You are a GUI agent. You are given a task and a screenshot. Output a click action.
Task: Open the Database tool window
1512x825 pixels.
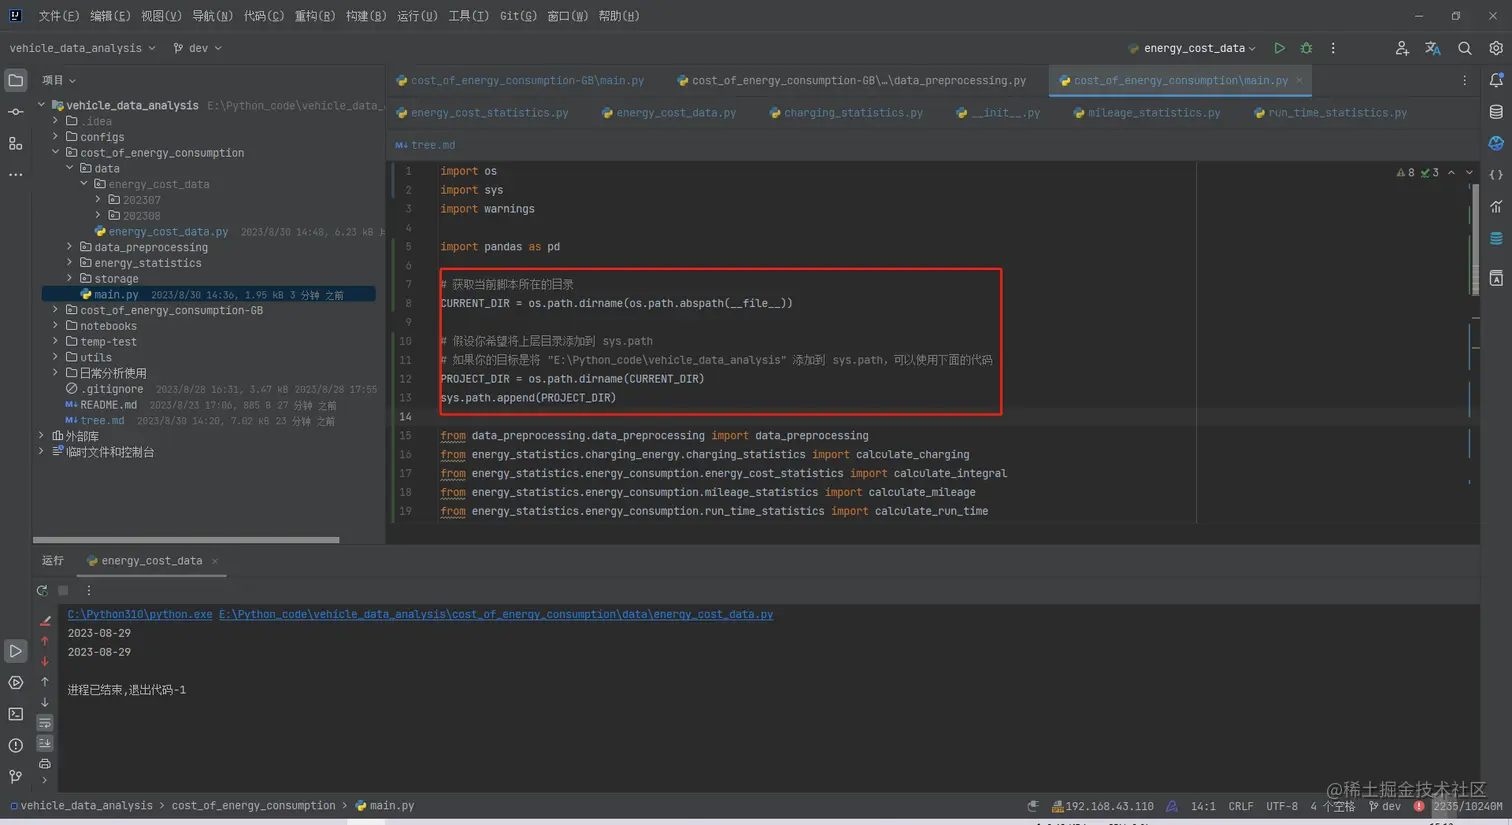(1496, 112)
